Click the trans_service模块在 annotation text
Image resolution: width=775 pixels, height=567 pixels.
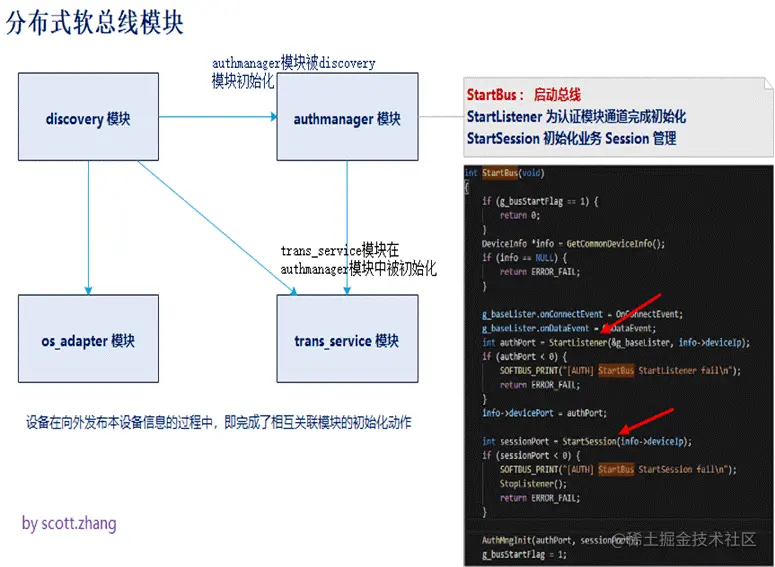[x=340, y=250]
